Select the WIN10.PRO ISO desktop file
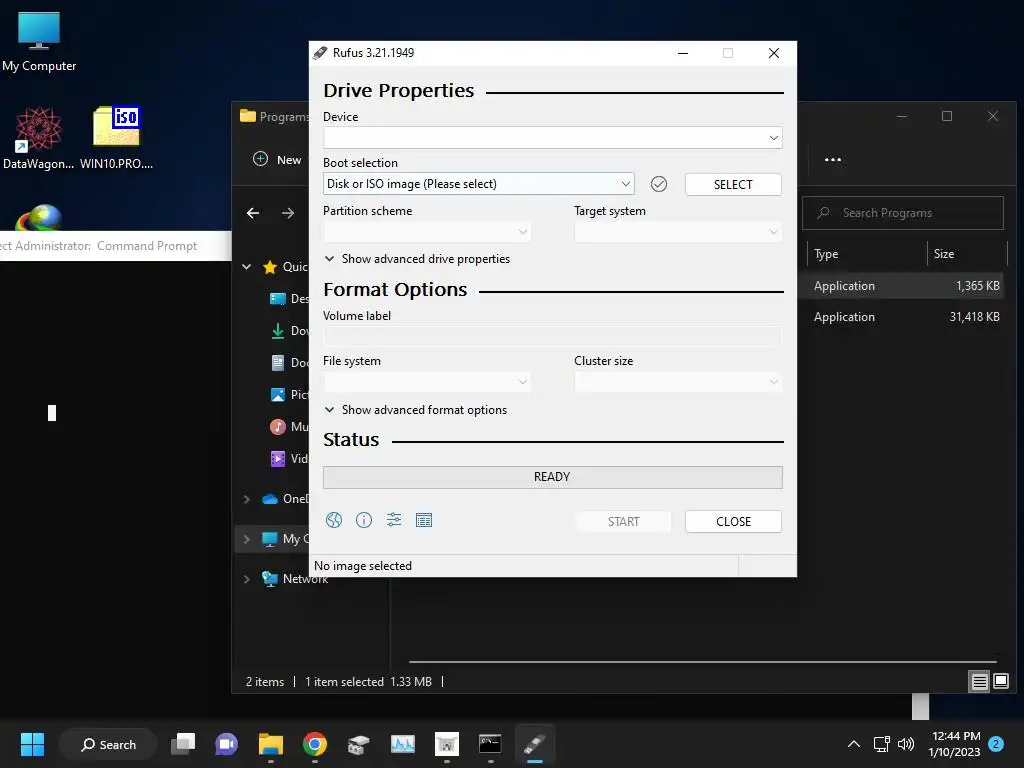The height and width of the screenshot is (768, 1024). click(117, 138)
